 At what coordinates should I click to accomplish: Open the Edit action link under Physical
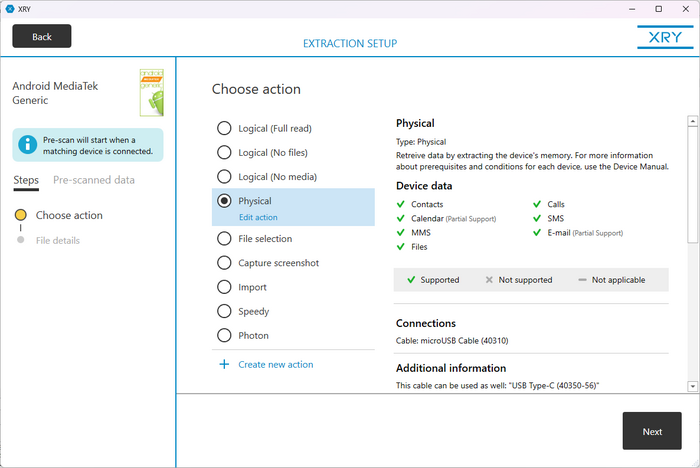(x=258, y=217)
